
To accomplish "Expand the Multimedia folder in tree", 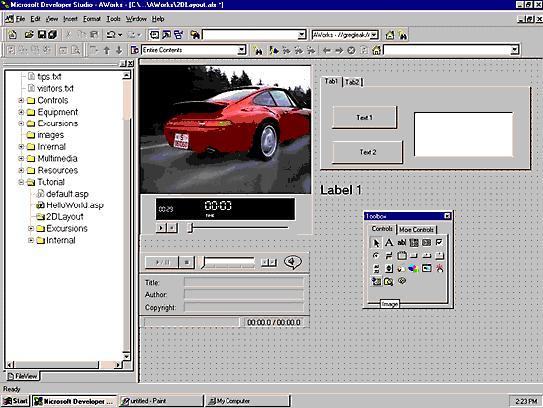I will pos(21,159).
